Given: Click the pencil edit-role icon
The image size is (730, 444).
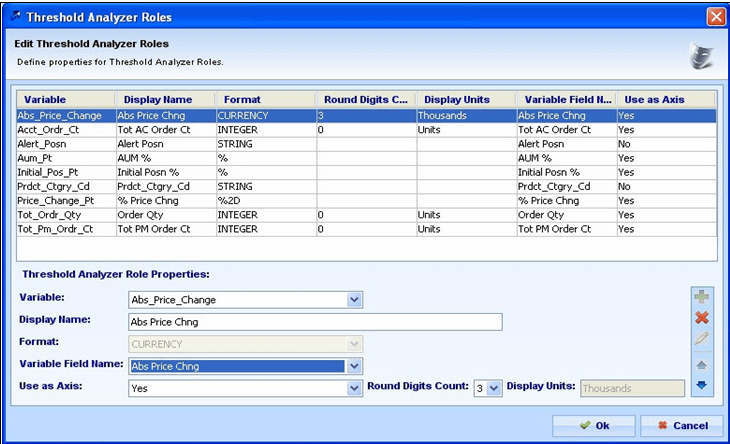Looking at the screenshot, I should [x=702, y=338].
